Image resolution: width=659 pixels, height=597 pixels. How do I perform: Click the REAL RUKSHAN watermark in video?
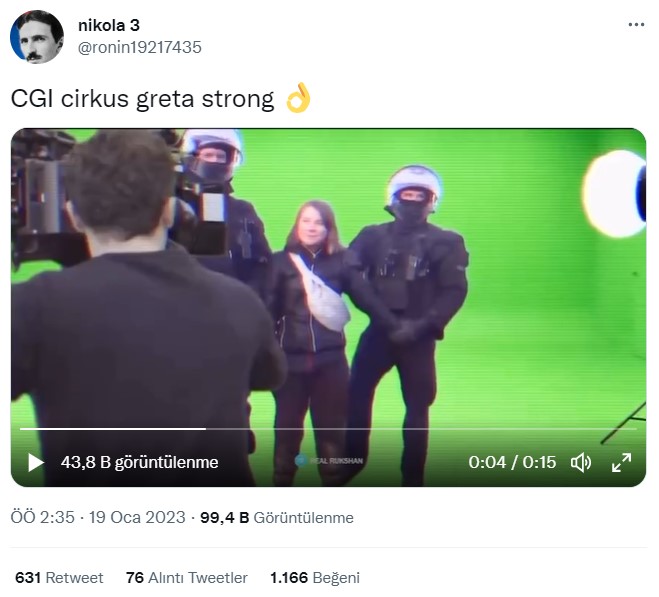tap(329, 461)
